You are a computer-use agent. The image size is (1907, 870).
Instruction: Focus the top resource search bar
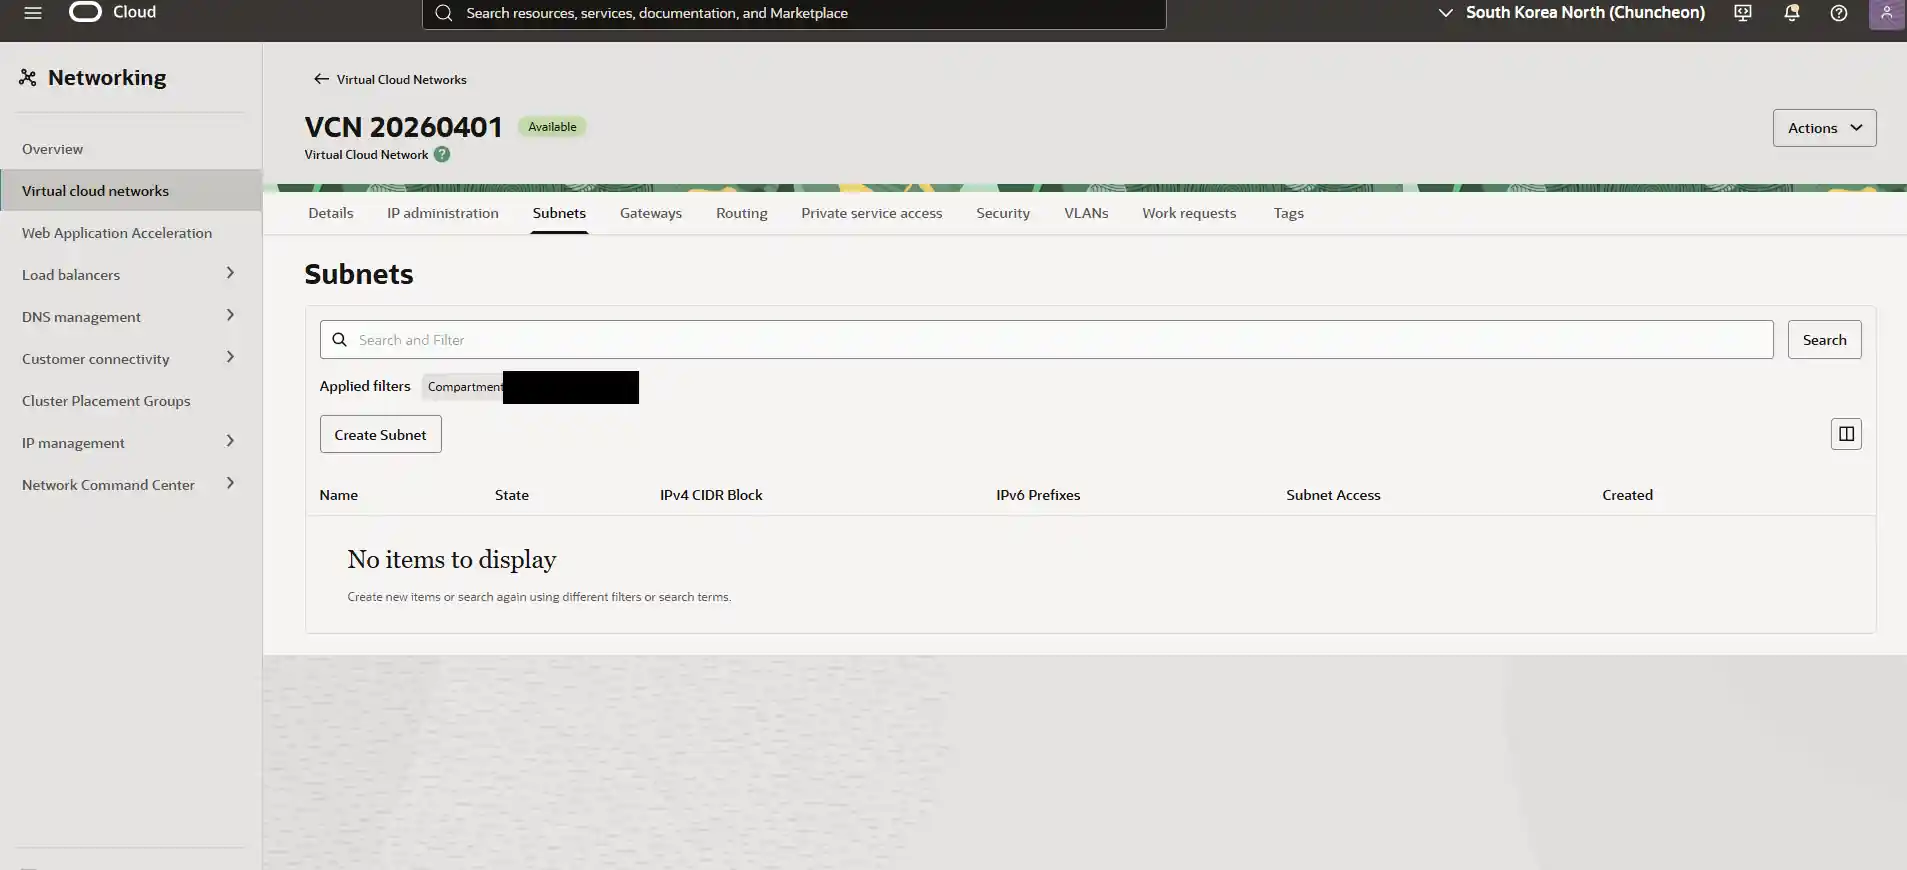pos(794,14)
